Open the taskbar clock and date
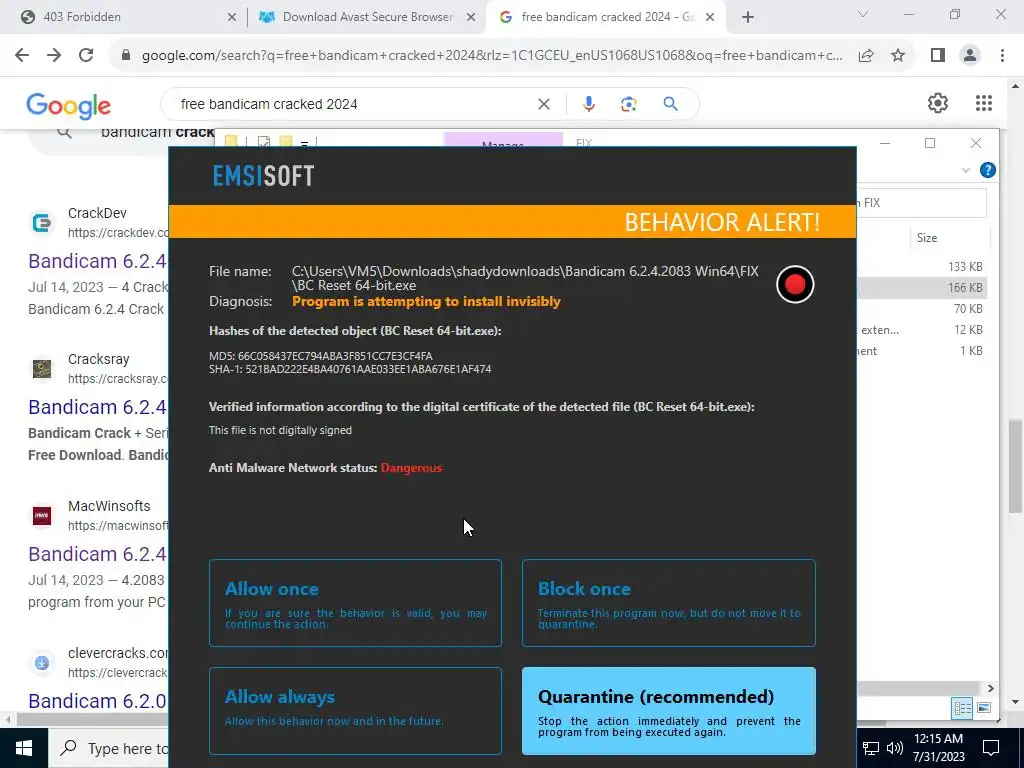1024x768 pixels. click(x=938, y=748)
